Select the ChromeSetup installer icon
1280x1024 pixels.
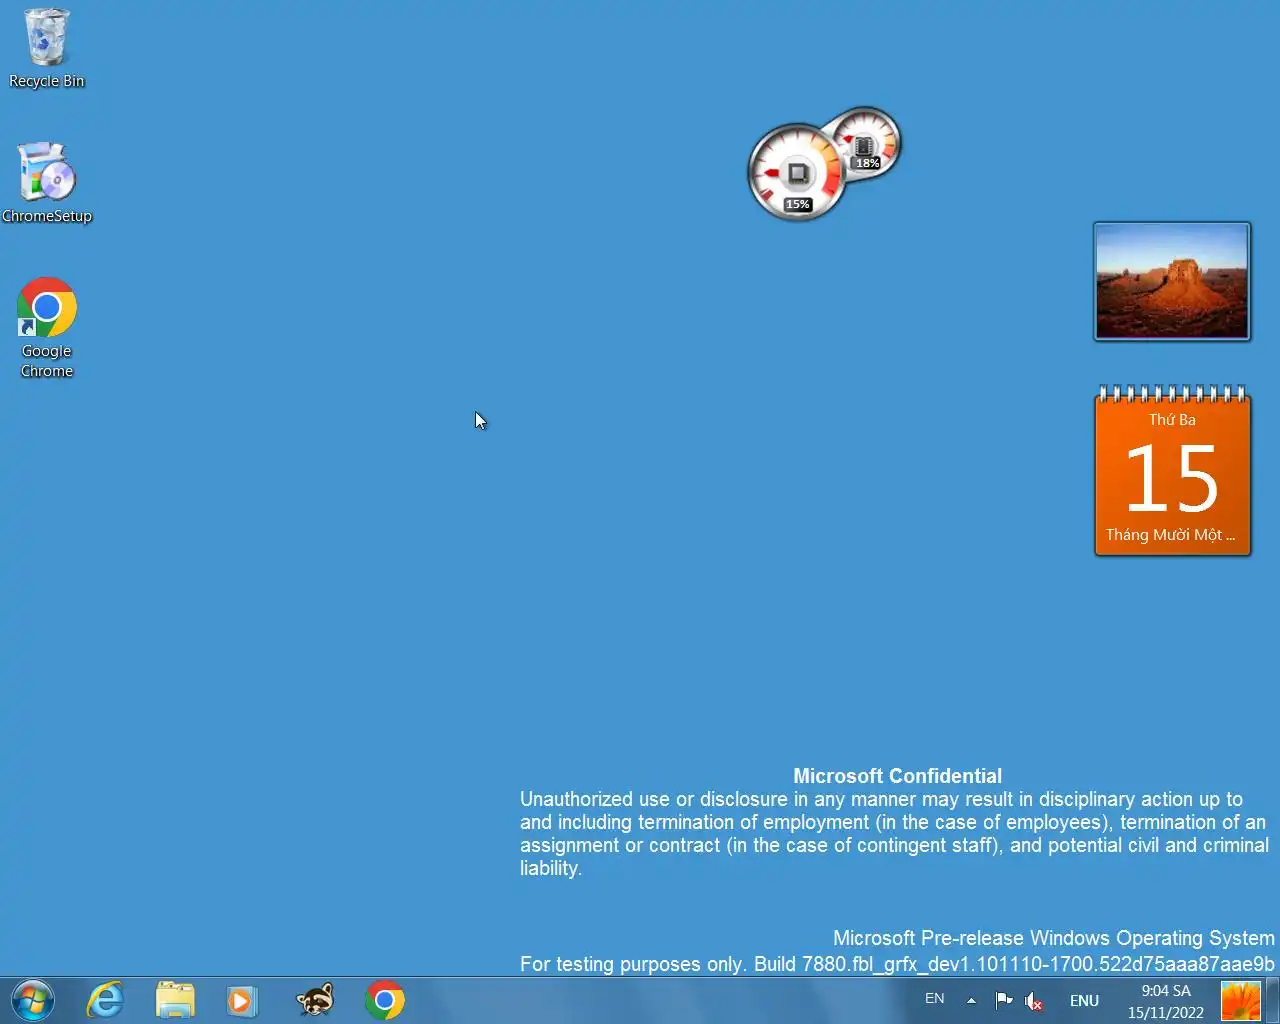pyautogui.click(x=46, y=183)
